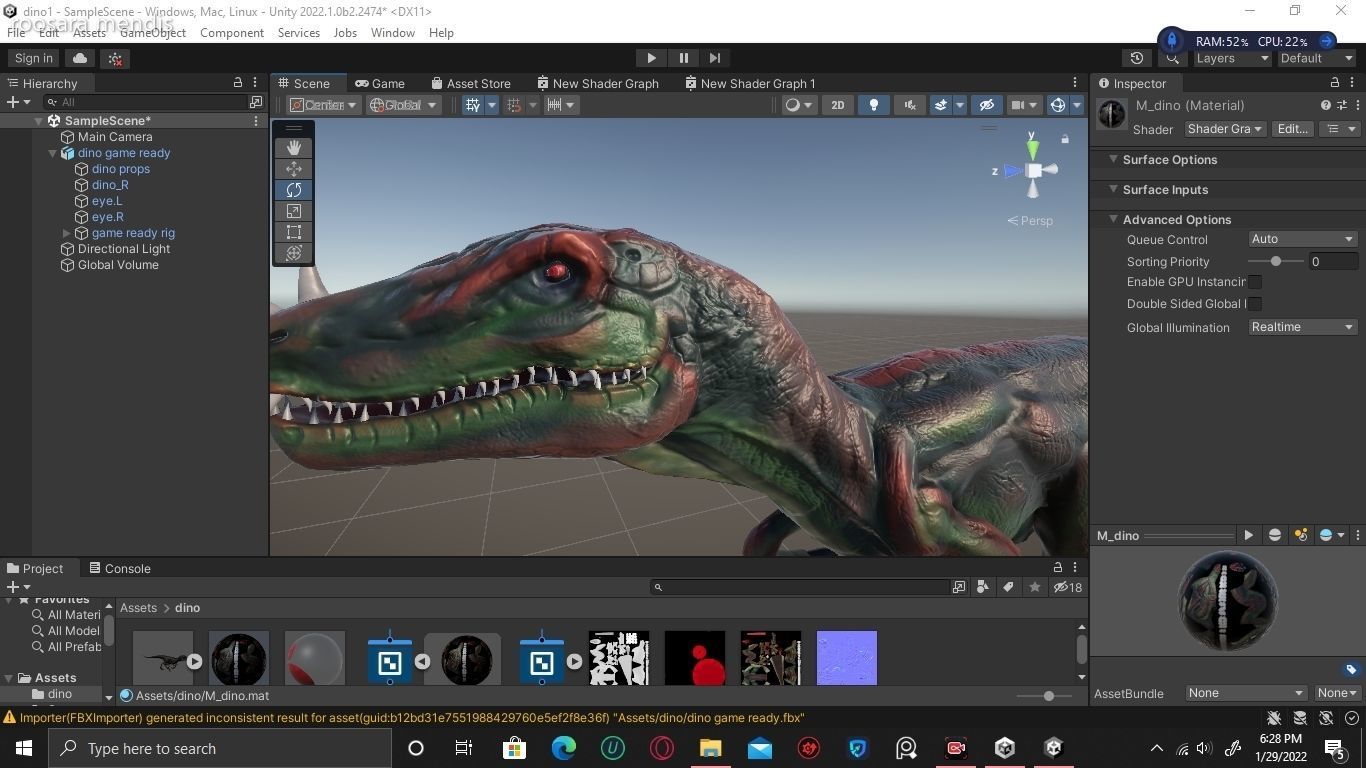Toggle scene audio mute

(x=910, y=104)
